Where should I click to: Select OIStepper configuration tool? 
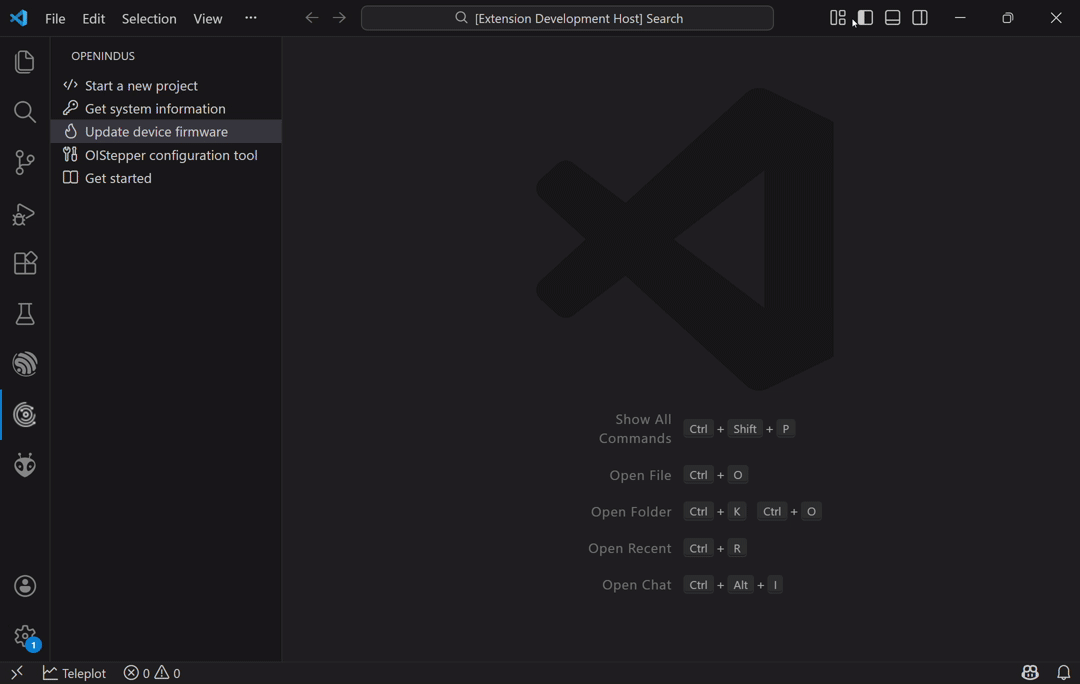[171, 155]
